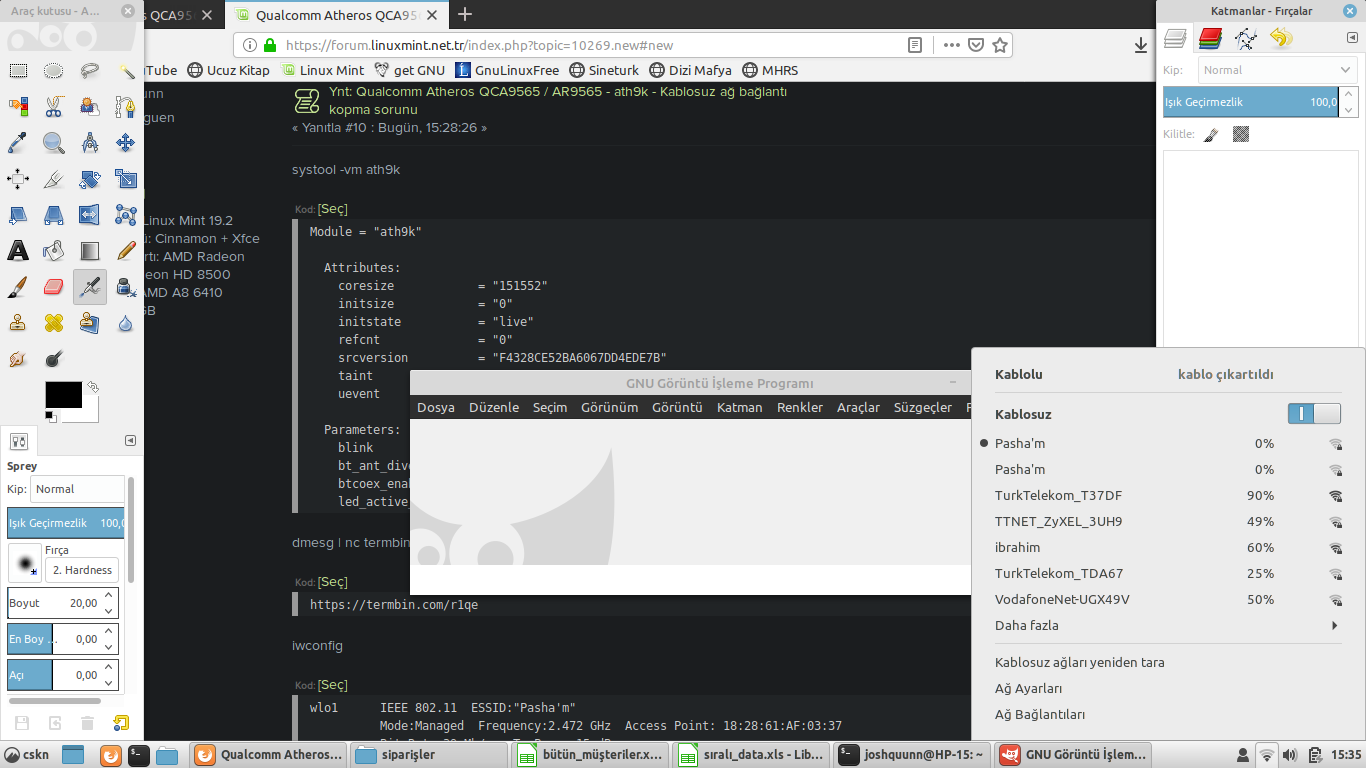Select the Text tool
Image resolution: width=1366 pixels, height=768 pixels.
coord(18,251)
